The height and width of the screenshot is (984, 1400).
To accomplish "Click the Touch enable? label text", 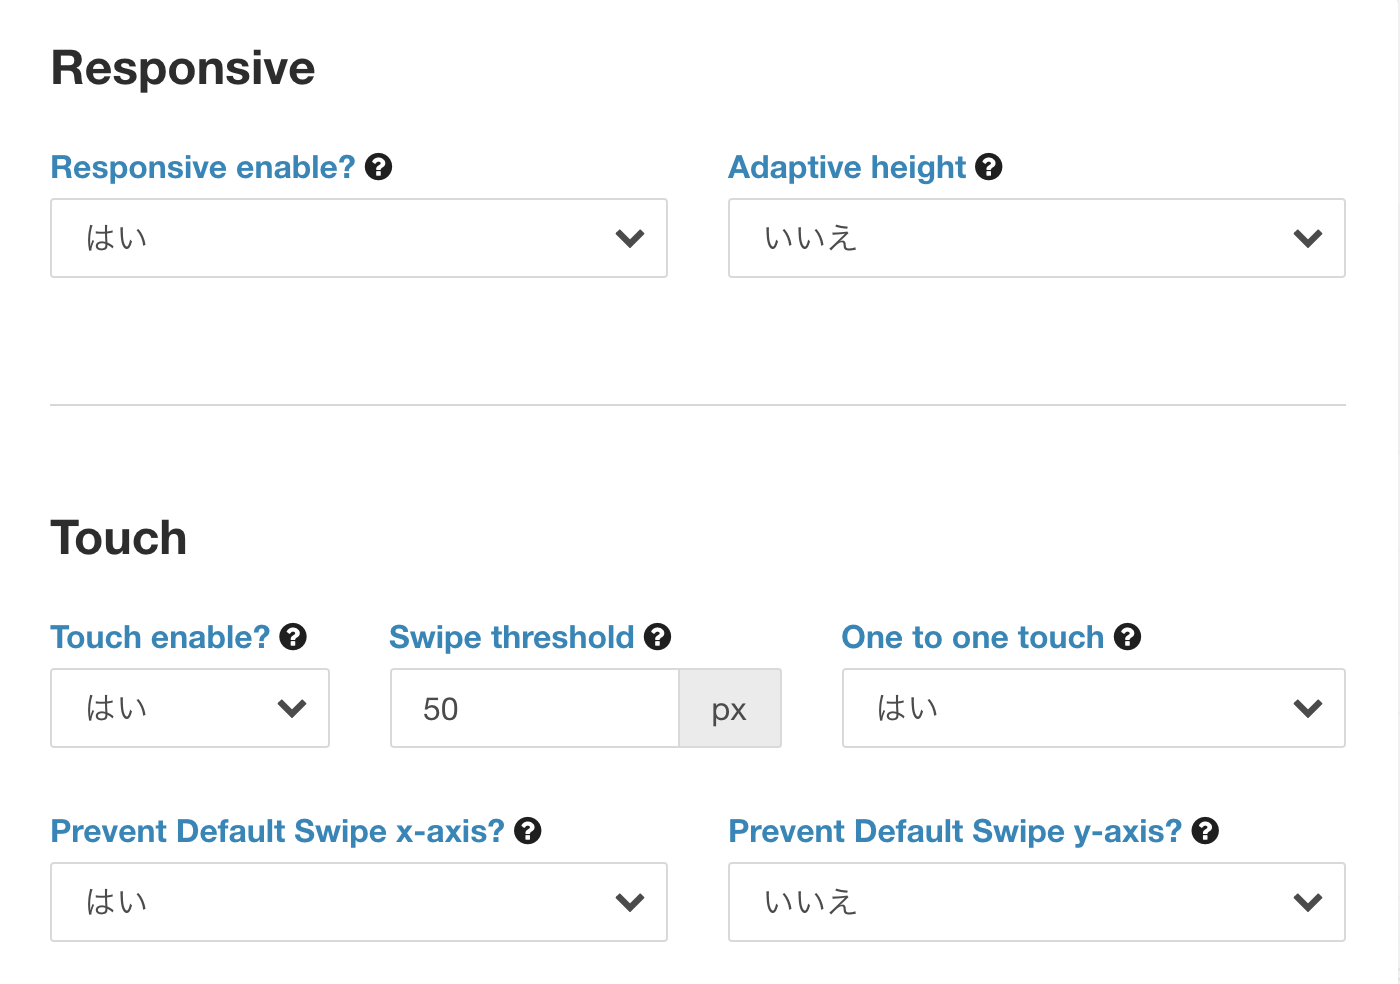I will coord(160,637).
